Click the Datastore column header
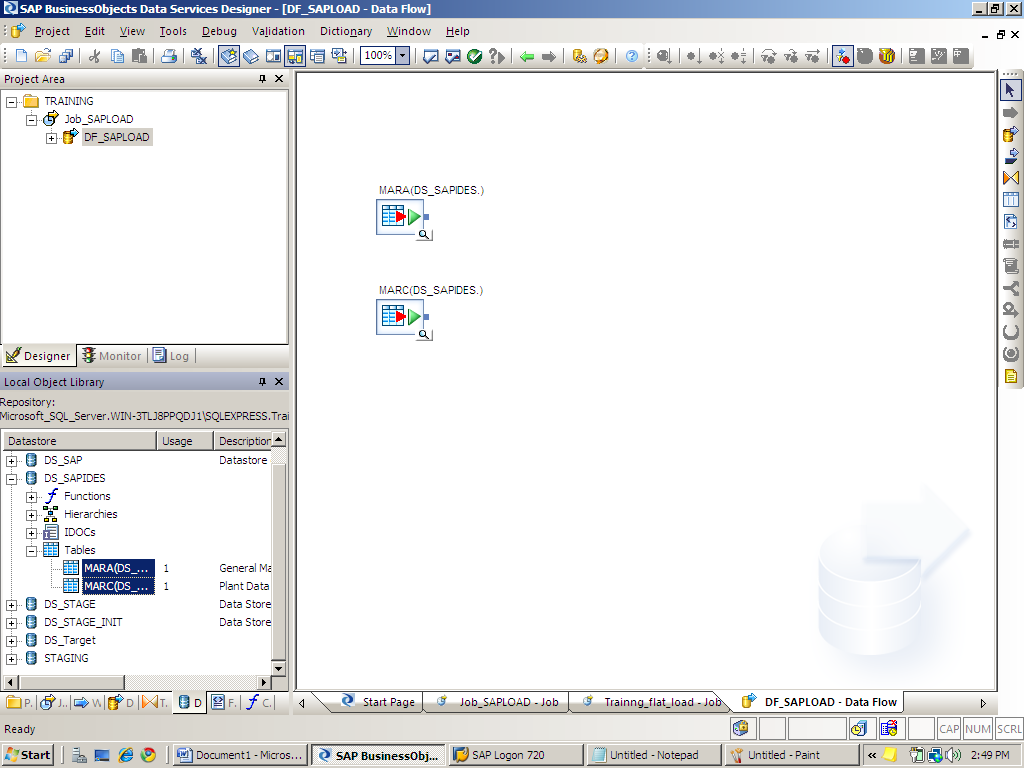 (80, 441)
